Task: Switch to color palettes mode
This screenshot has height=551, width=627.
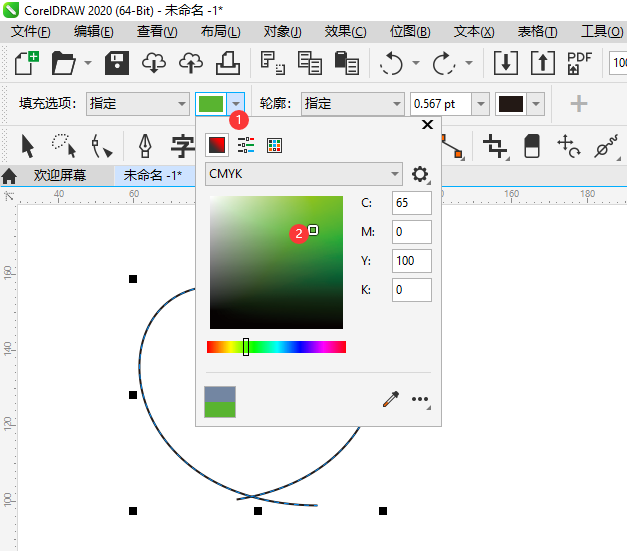Action: pos(274,145)
